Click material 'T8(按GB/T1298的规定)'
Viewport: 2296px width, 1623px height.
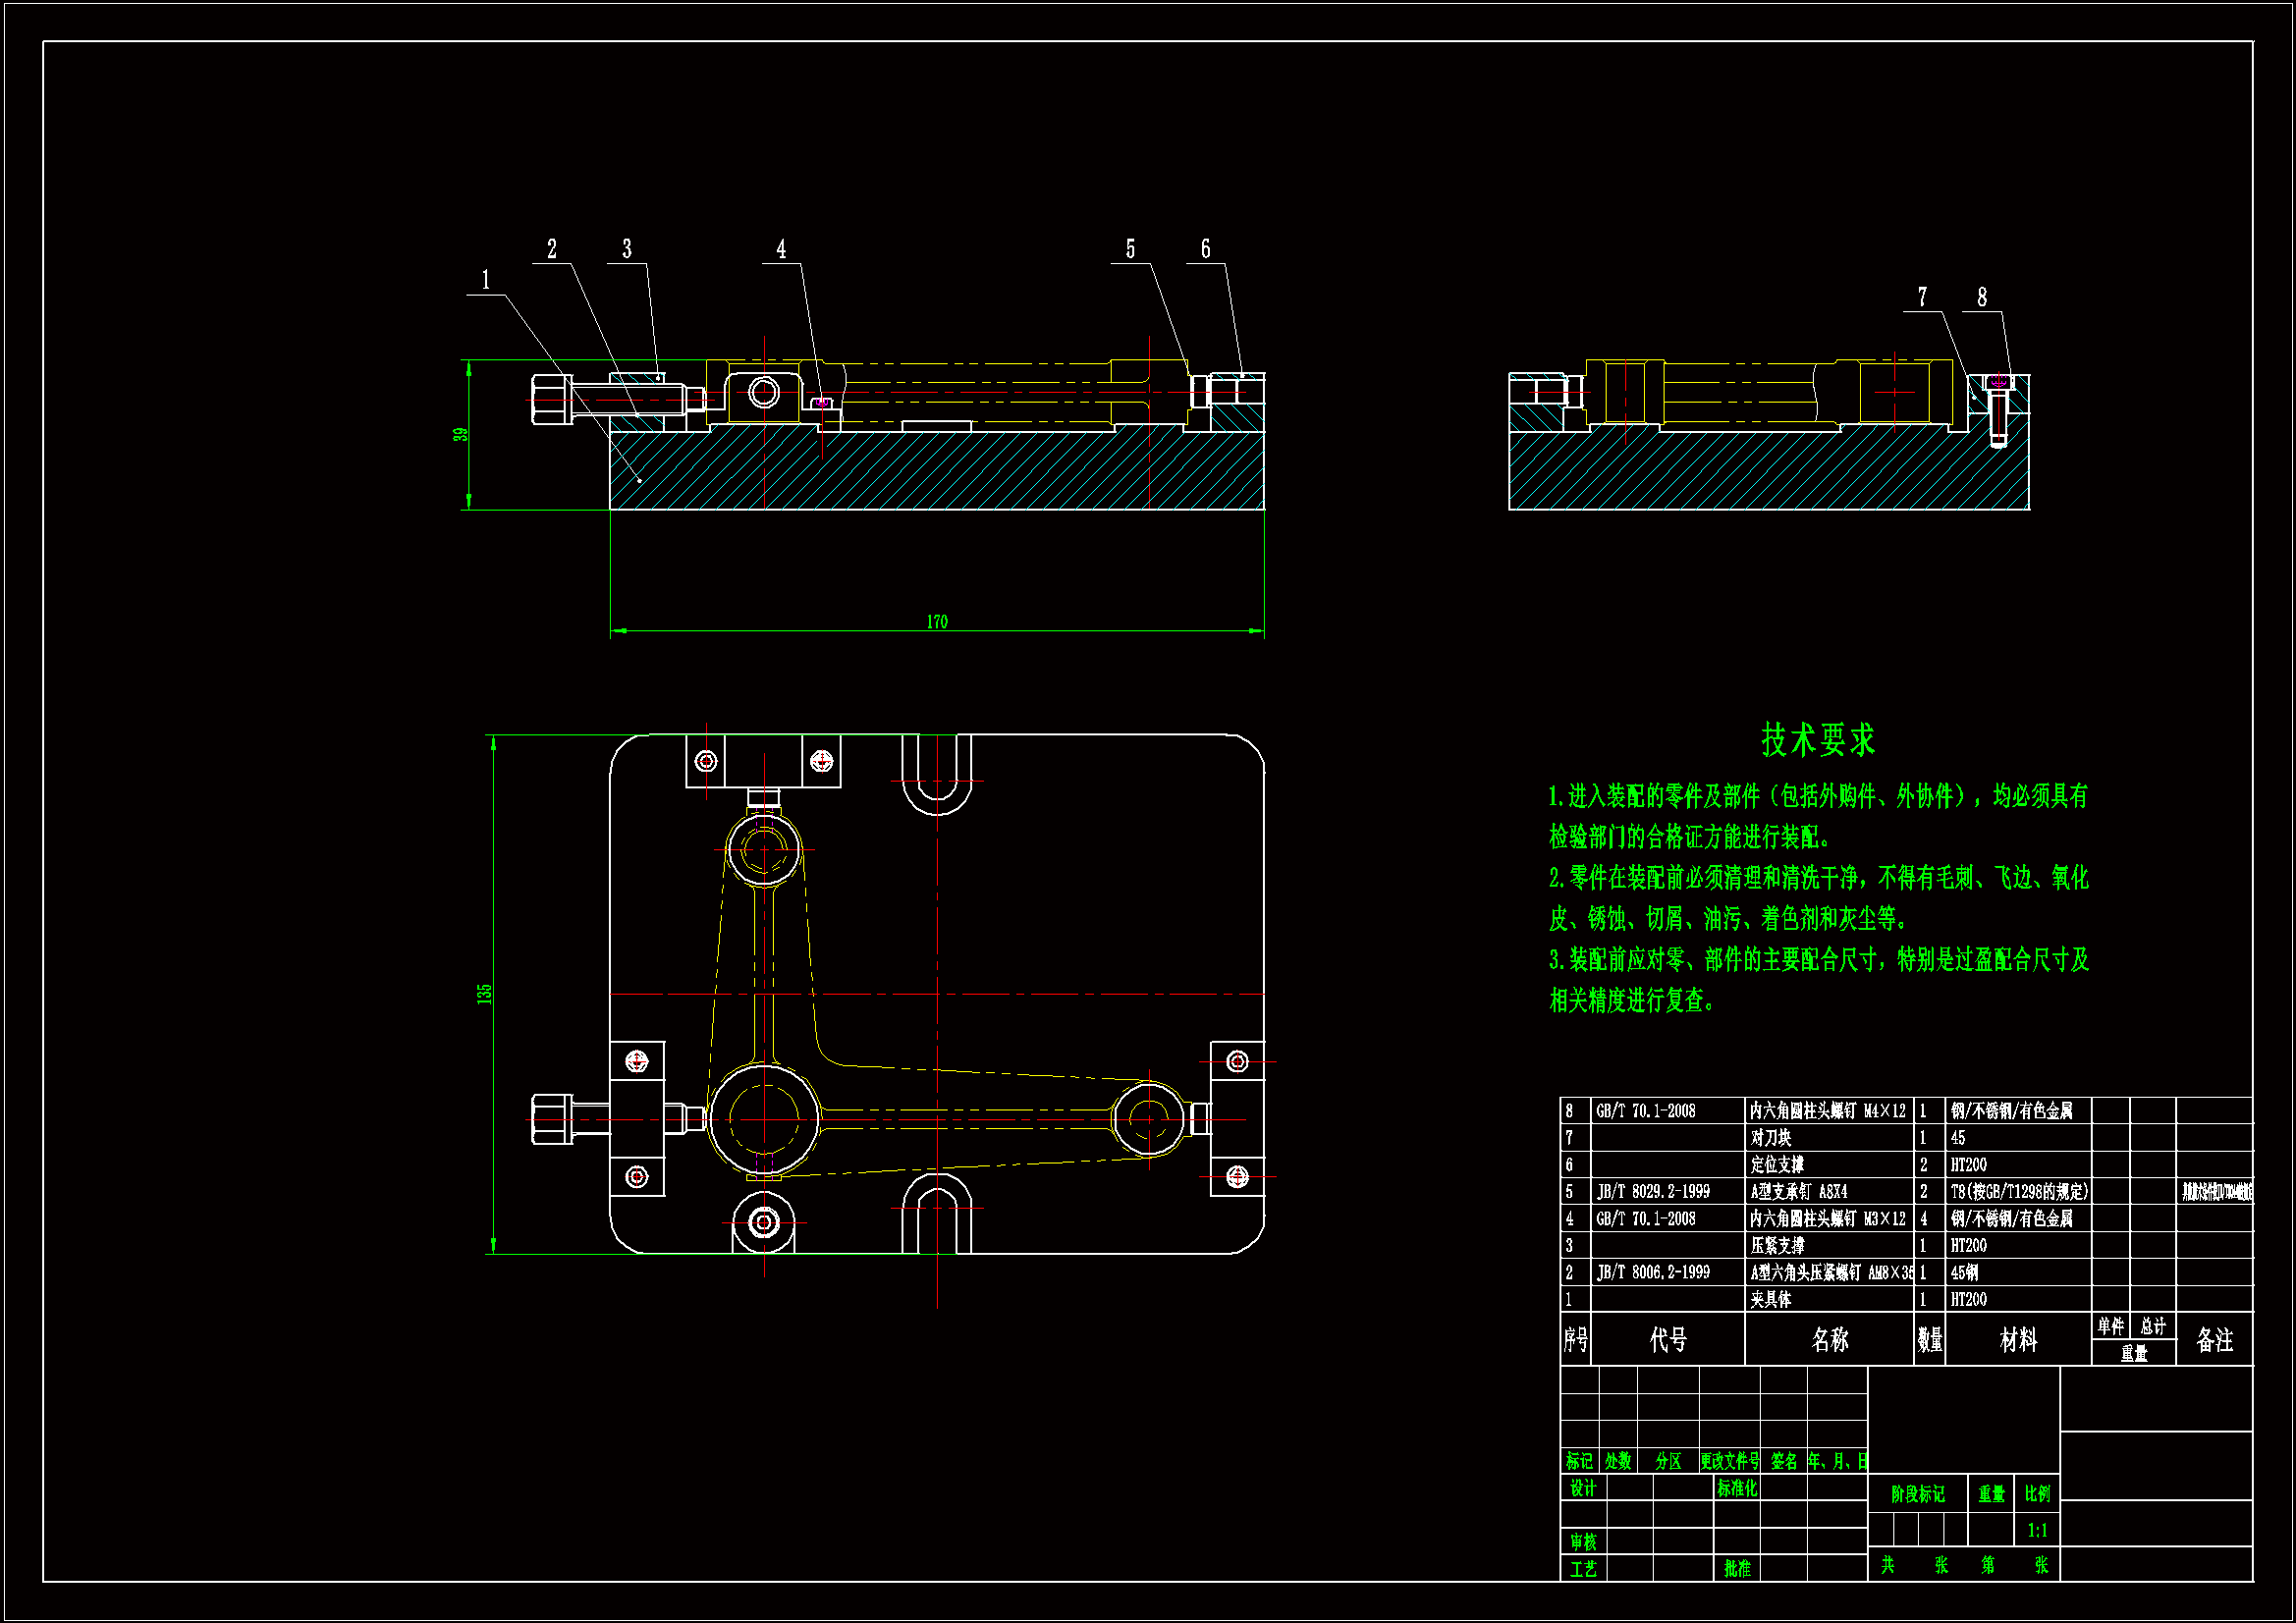(x=2019, y=1192)
